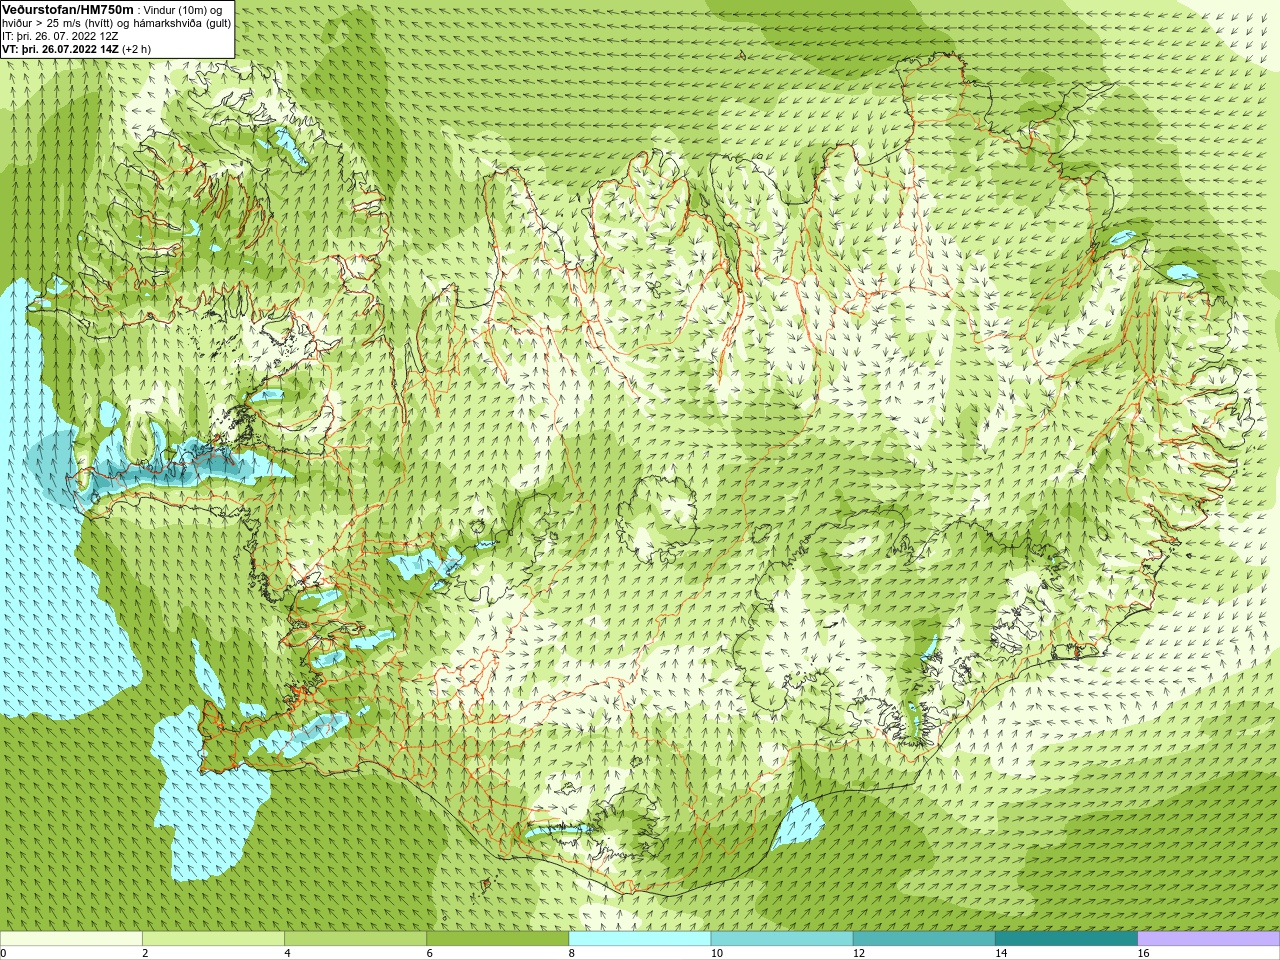Click the 'VT: þri. 26.07.2022 14Z (+2 h)' line

77,49
